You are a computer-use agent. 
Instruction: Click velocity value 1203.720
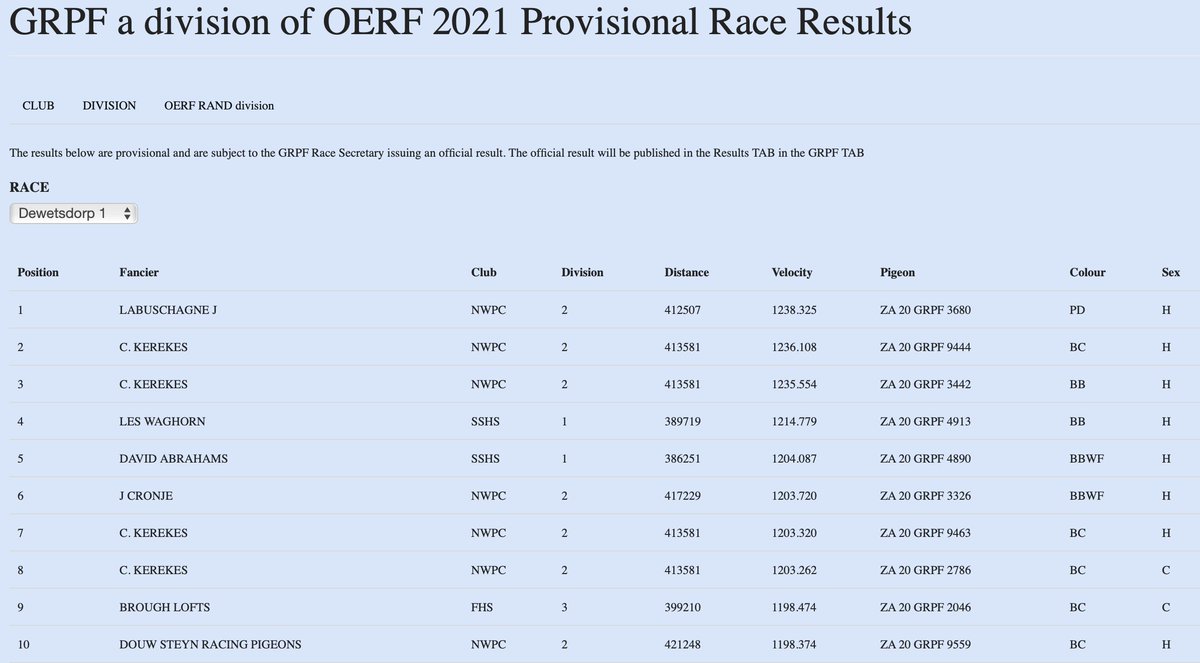pyautogui.click(x=795, y=496)
